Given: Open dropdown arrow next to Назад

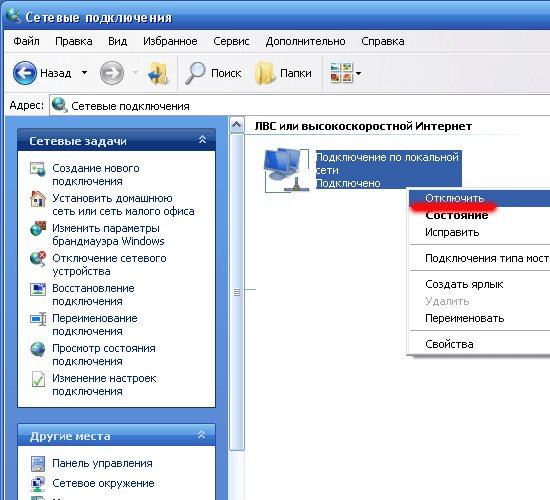Looking at the screenshot, I should click(84, 73).
